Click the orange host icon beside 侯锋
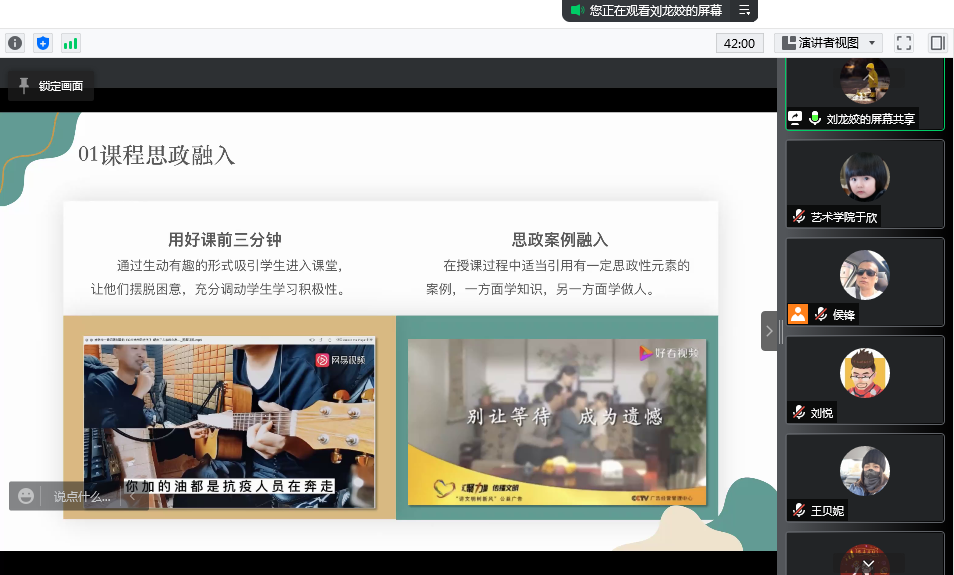This screenshot has height=575, width=954. 798,314
